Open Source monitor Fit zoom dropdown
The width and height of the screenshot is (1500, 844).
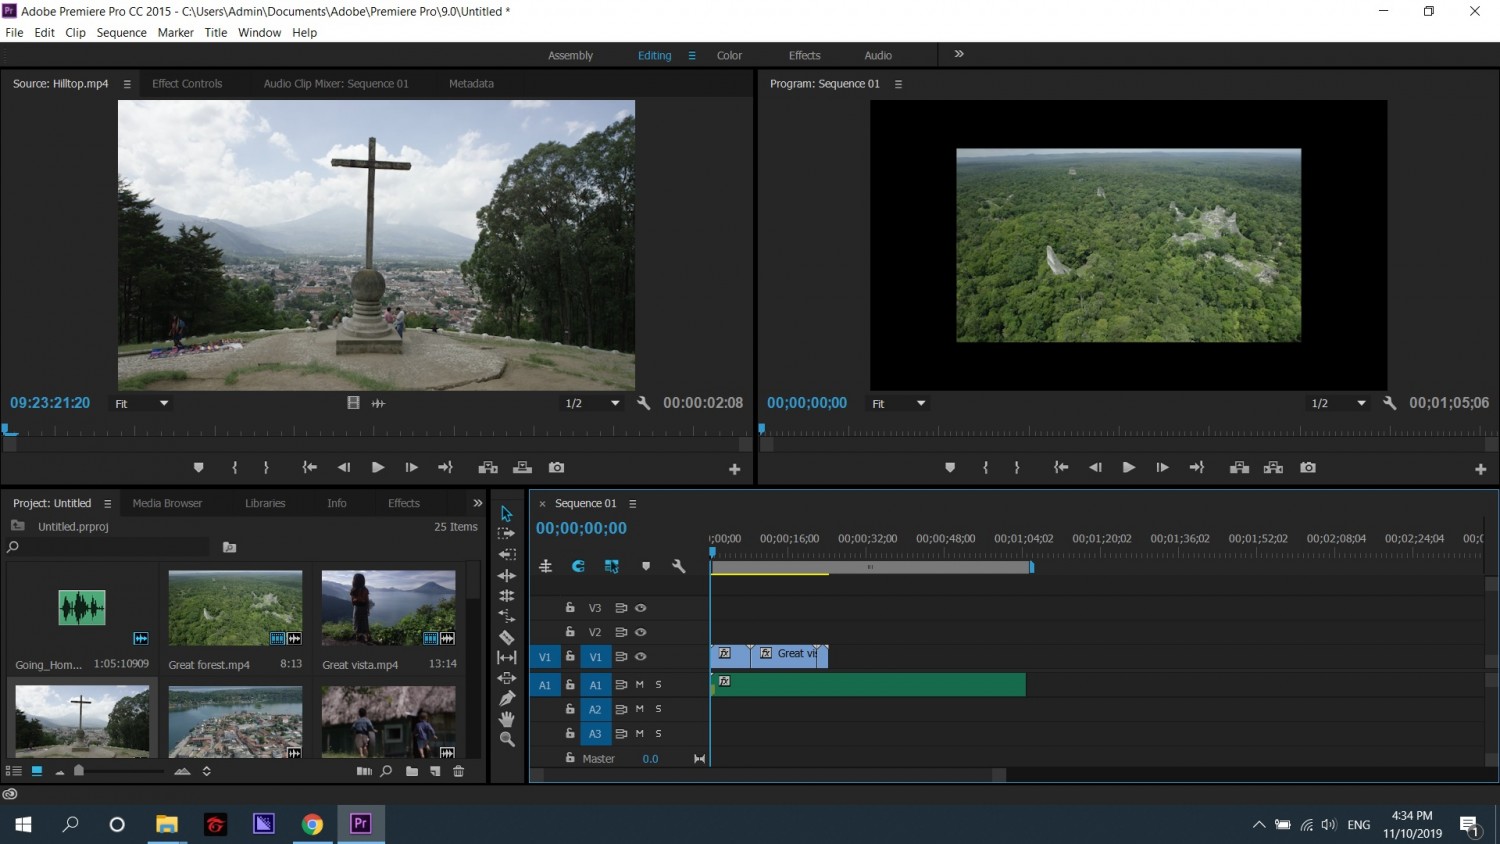tap(141, 404)
